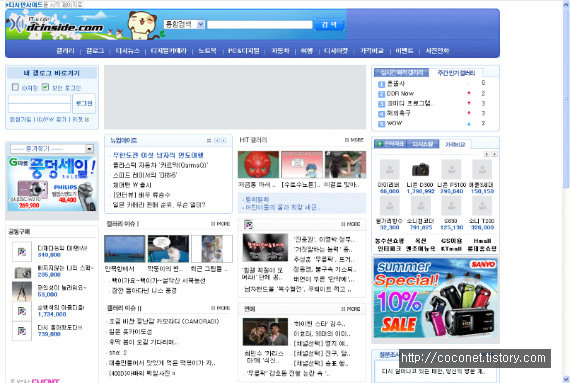Click MORE next to HIT gallery
570x383 pixels.
354,140
